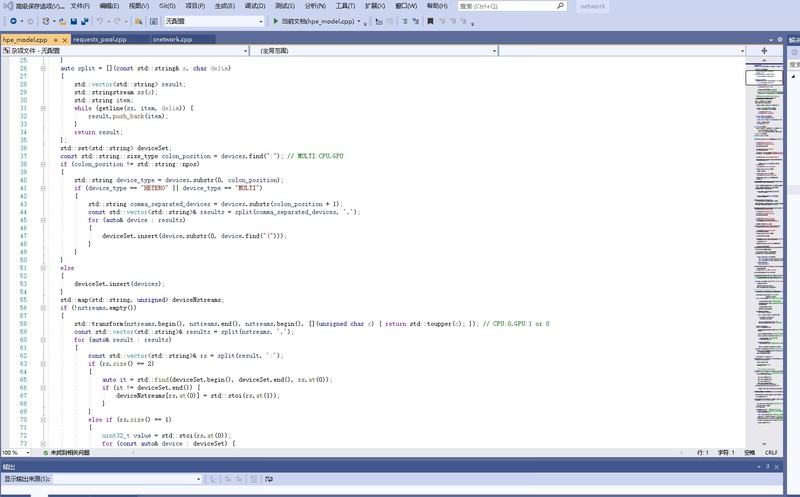Click the green check no-issues status icon
This screenshot has width=800, height=497.
tap(46, 453)
